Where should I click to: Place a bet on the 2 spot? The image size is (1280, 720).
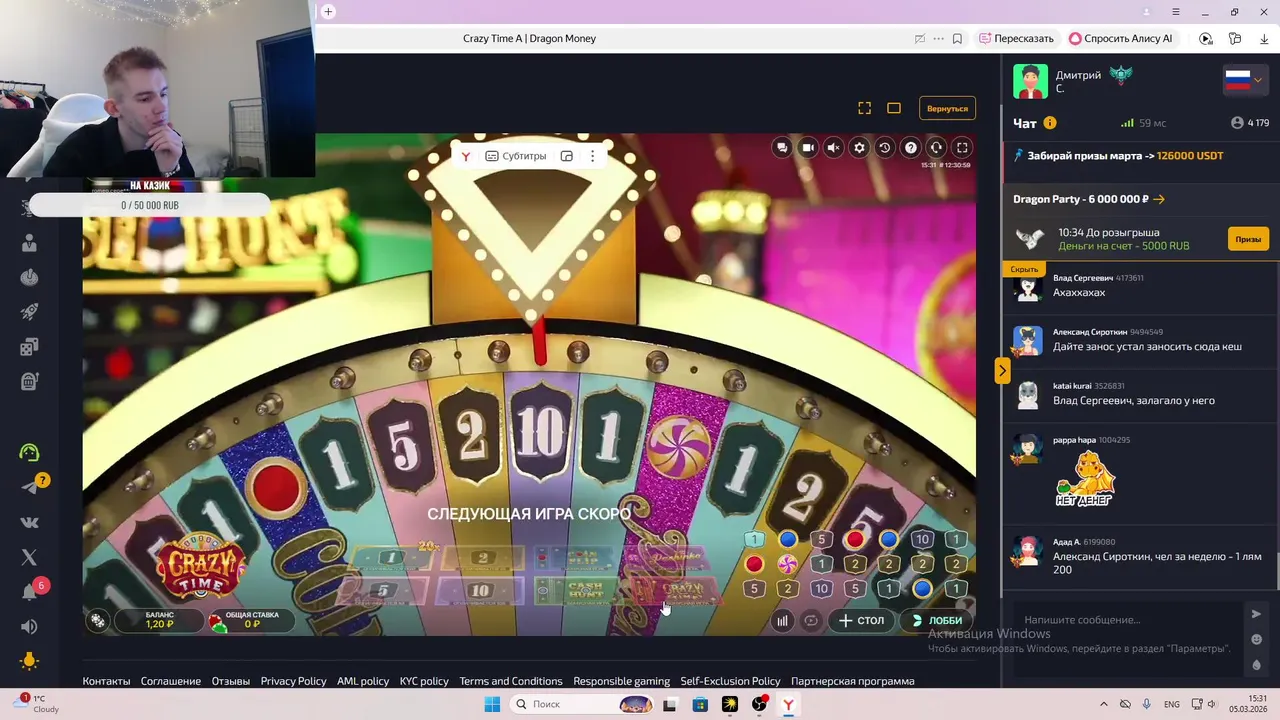(x=482, y=558)
